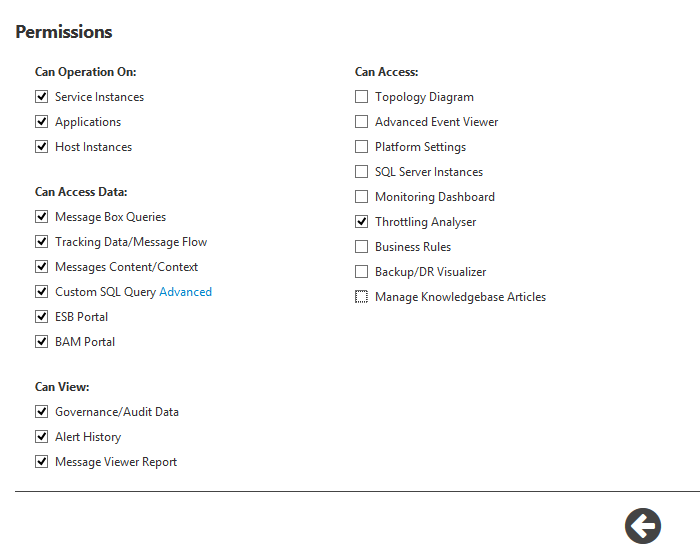700x560 pixels.
Task: Toggle Message Viewer Report checkbox
Action: (42, 462)
